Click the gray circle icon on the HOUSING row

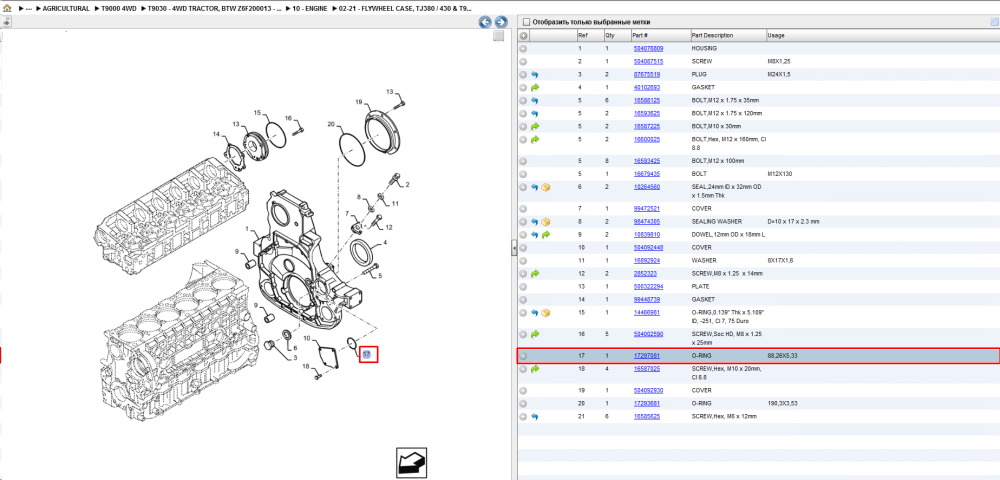(523, 48)
